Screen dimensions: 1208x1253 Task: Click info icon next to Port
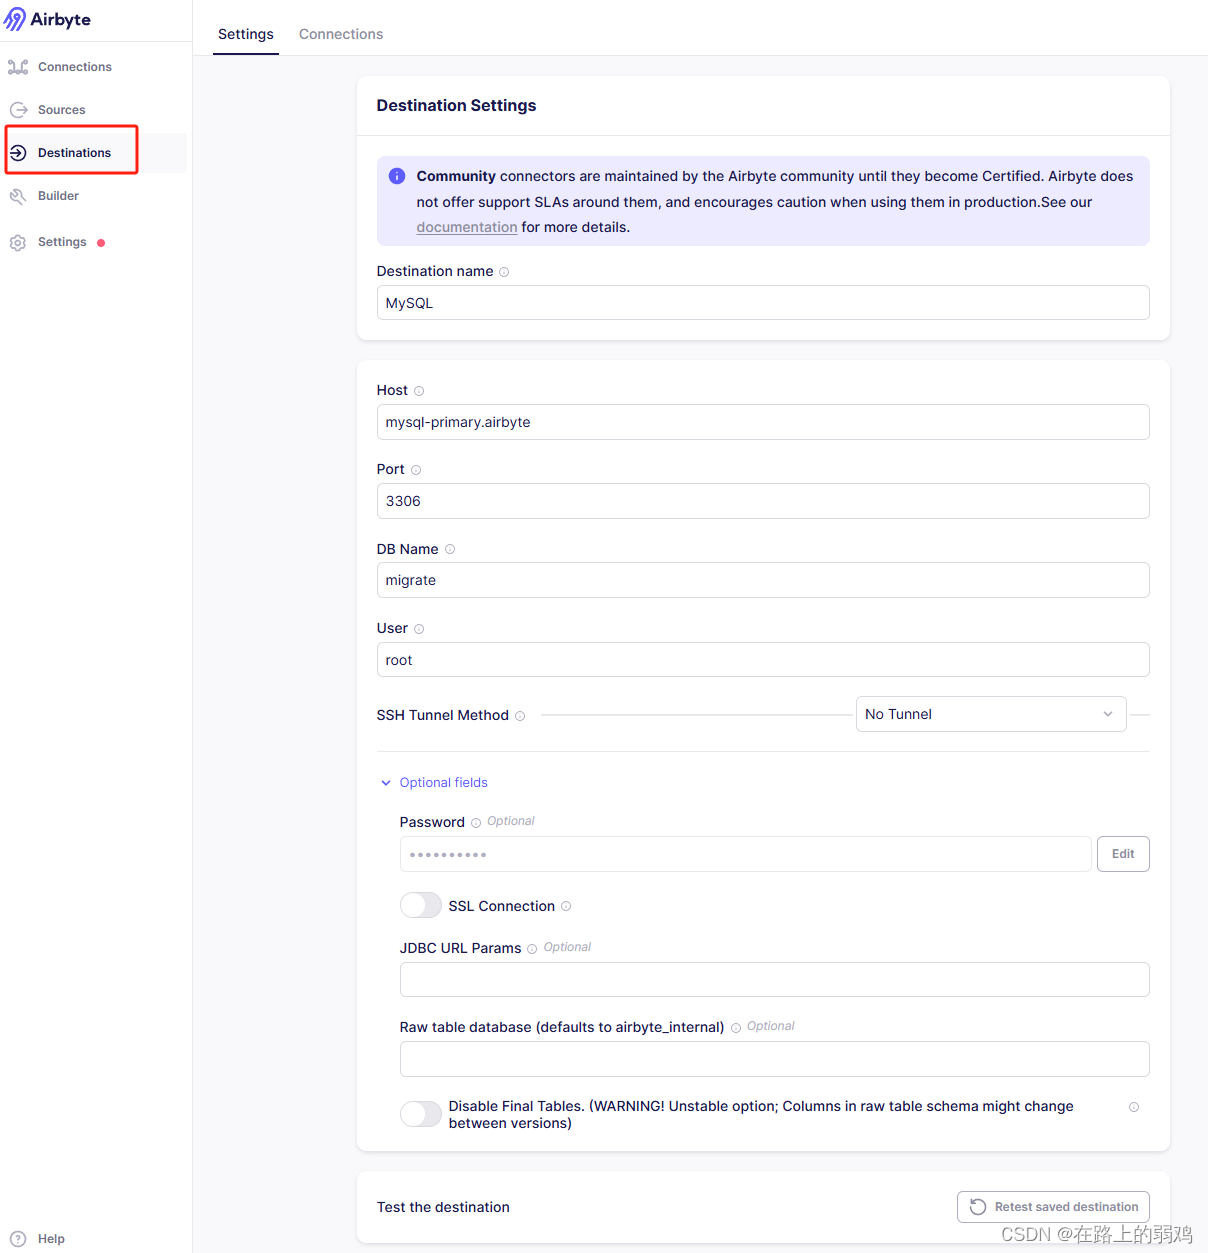coord(416,470)
